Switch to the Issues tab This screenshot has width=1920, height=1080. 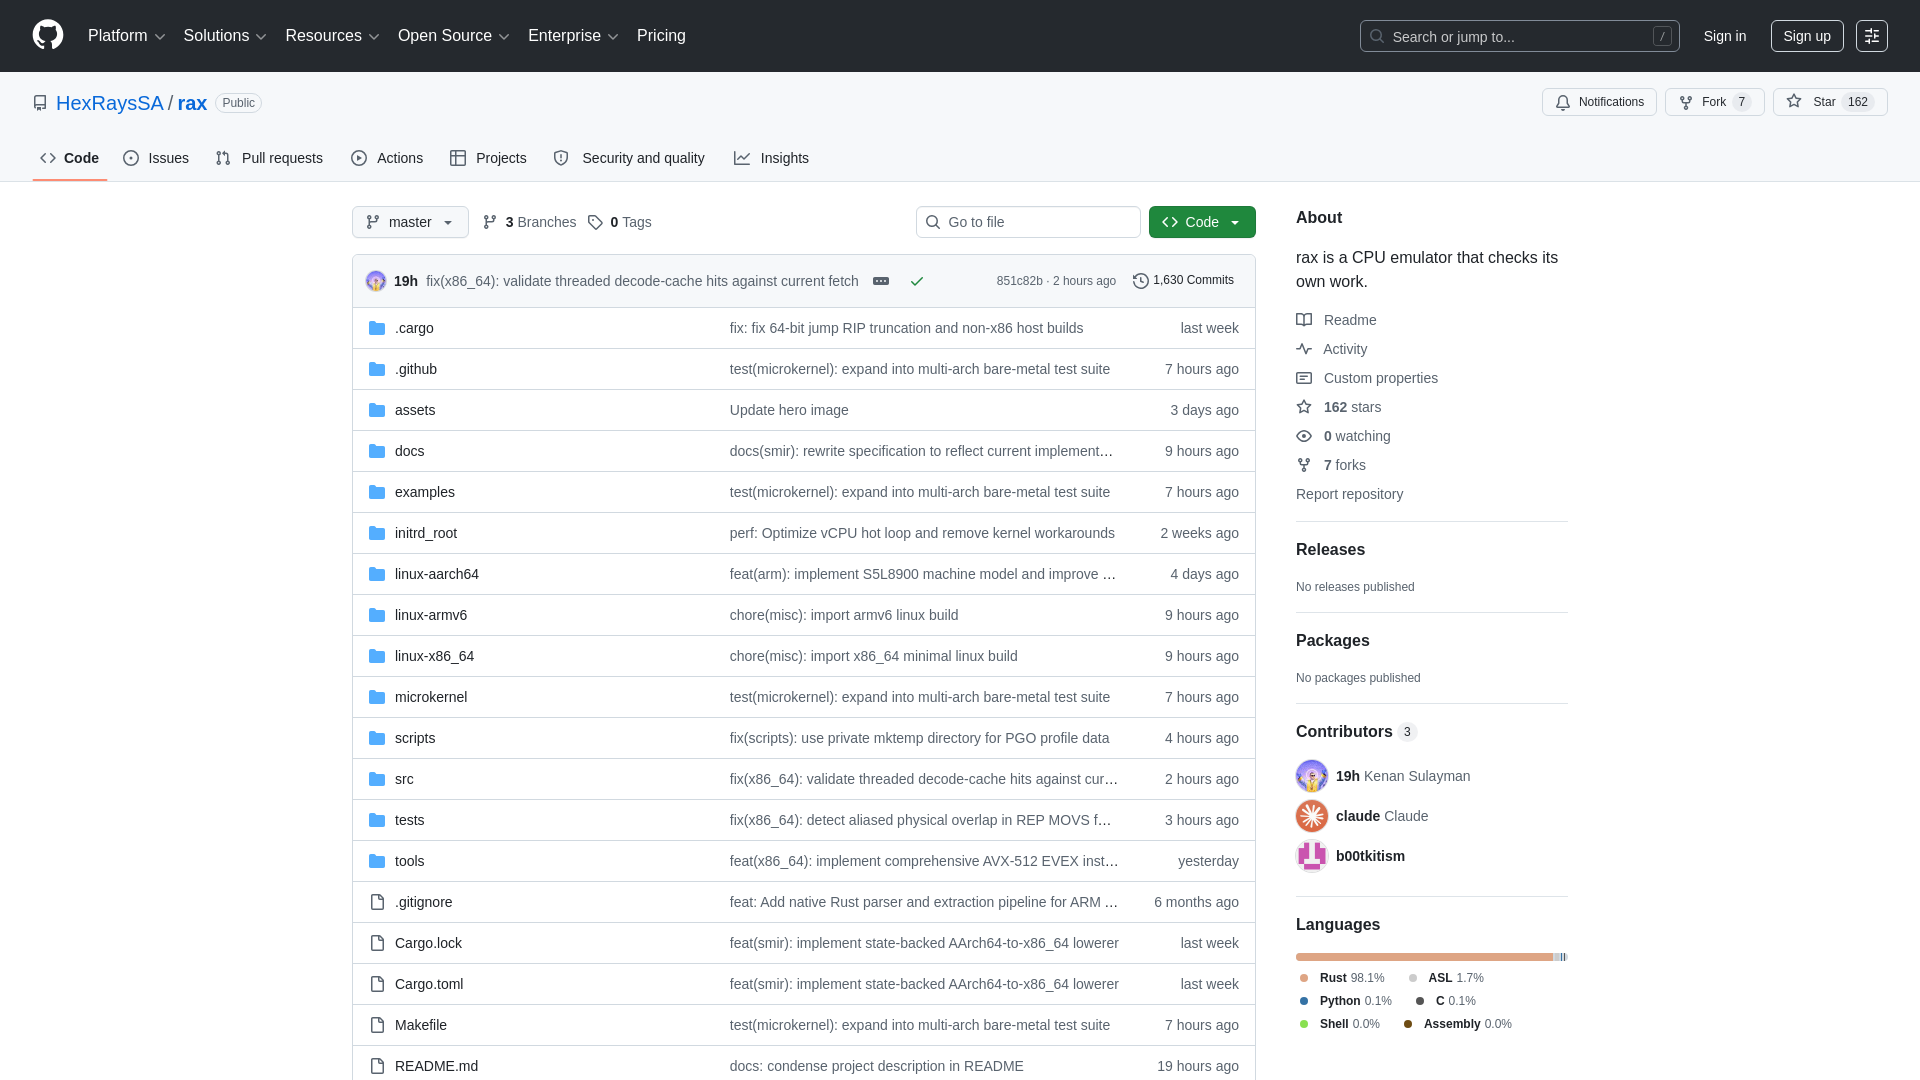point(156,158)
